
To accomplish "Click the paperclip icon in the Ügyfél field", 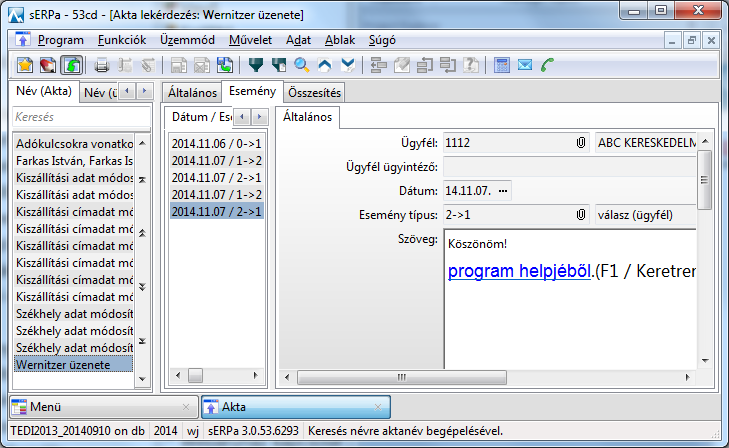I will pyautogui.click(x=581, y=143).
